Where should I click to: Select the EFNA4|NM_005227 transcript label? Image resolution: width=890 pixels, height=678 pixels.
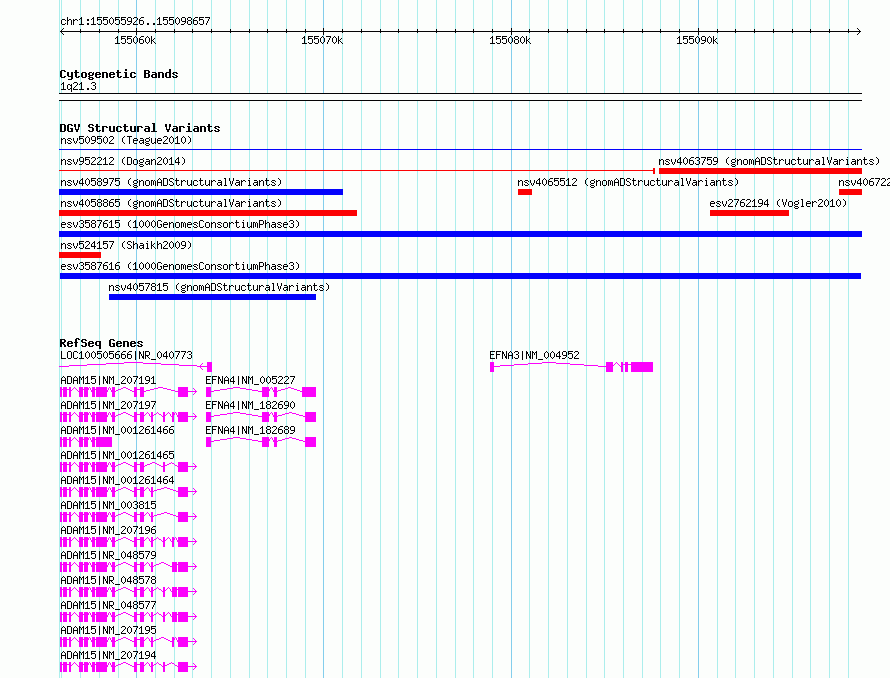tap(250, 380)
